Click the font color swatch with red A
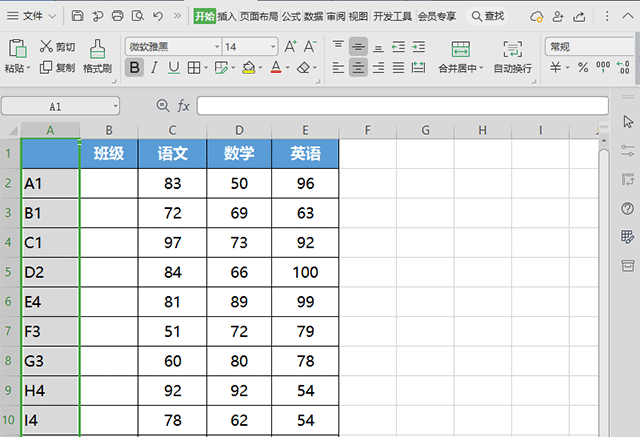640x437 pixels. point(275,68)
